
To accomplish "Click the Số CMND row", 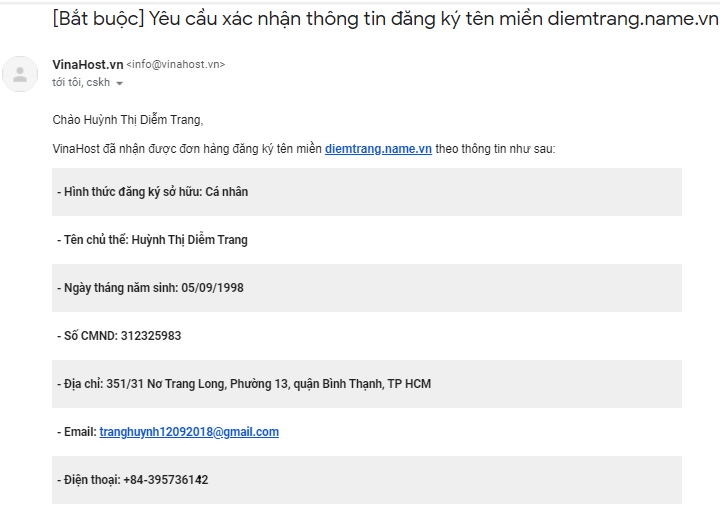I will [366, 336].
